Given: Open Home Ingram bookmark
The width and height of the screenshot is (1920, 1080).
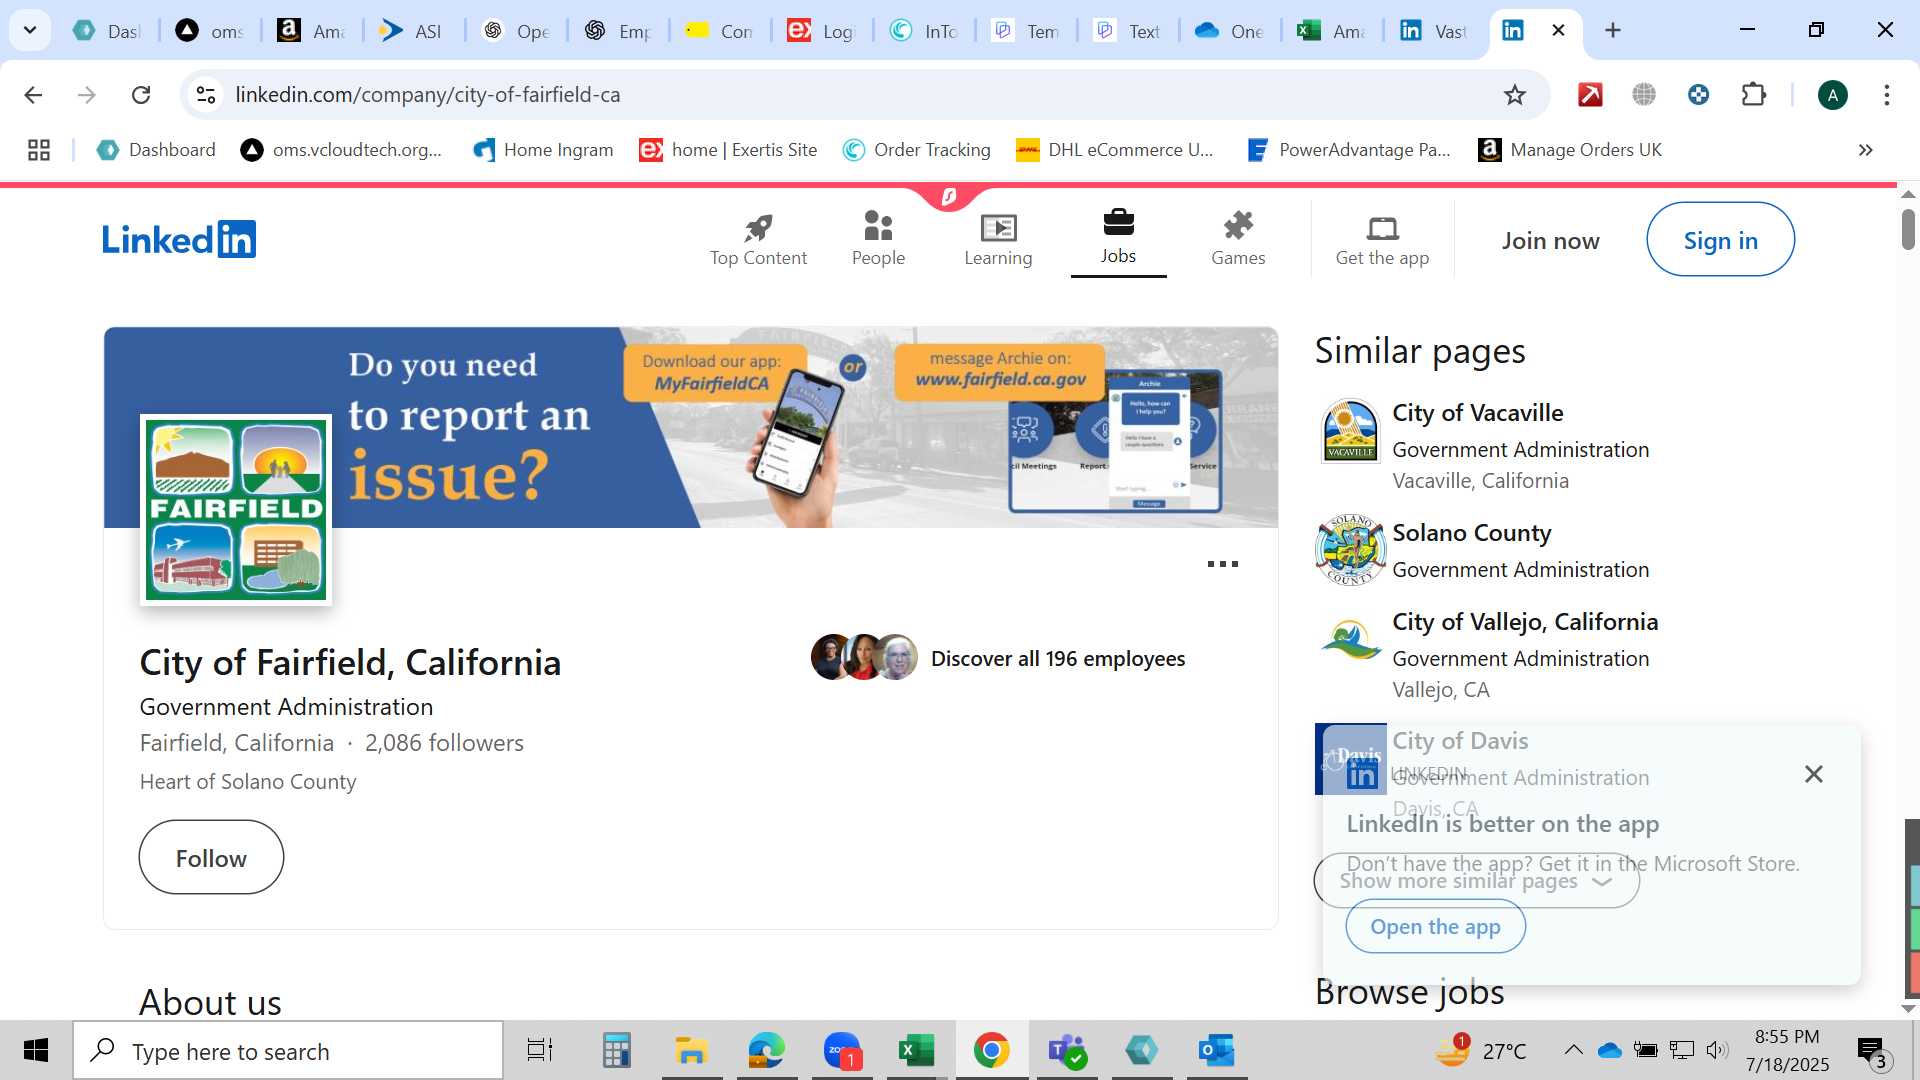Looking at the screenshot, I should click(x=543, y=150).
